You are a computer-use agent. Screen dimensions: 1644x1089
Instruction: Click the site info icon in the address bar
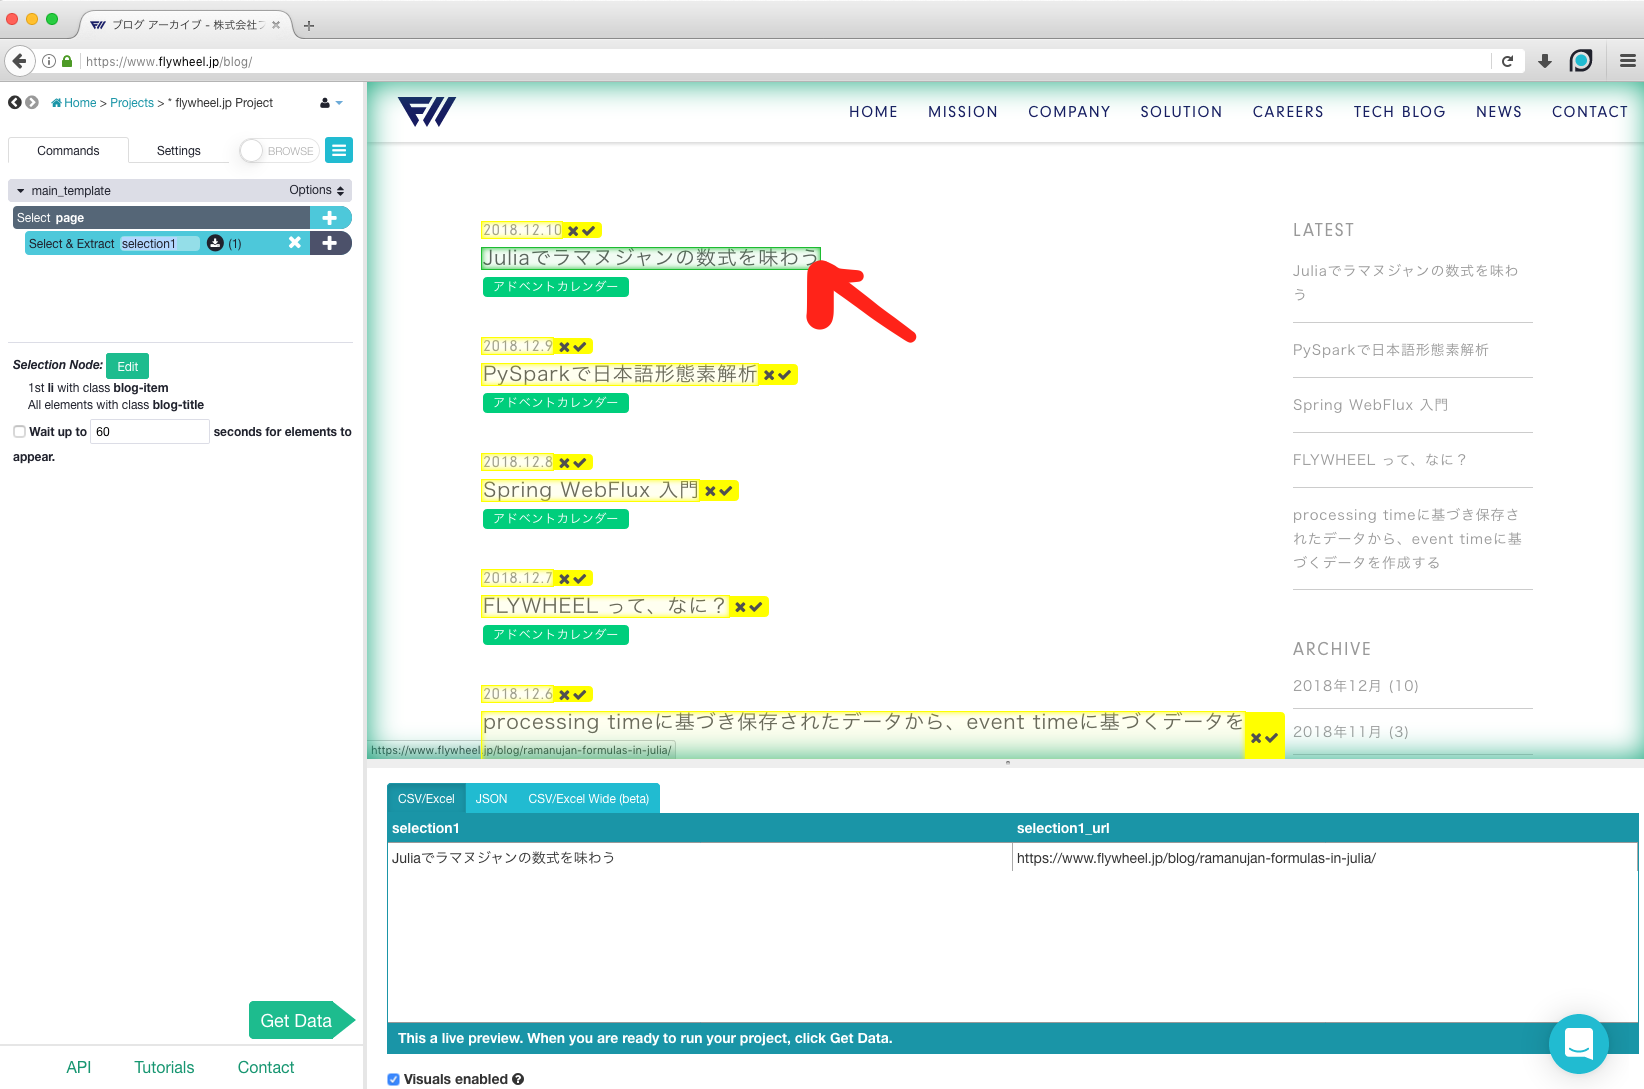(x=48, y=61)
